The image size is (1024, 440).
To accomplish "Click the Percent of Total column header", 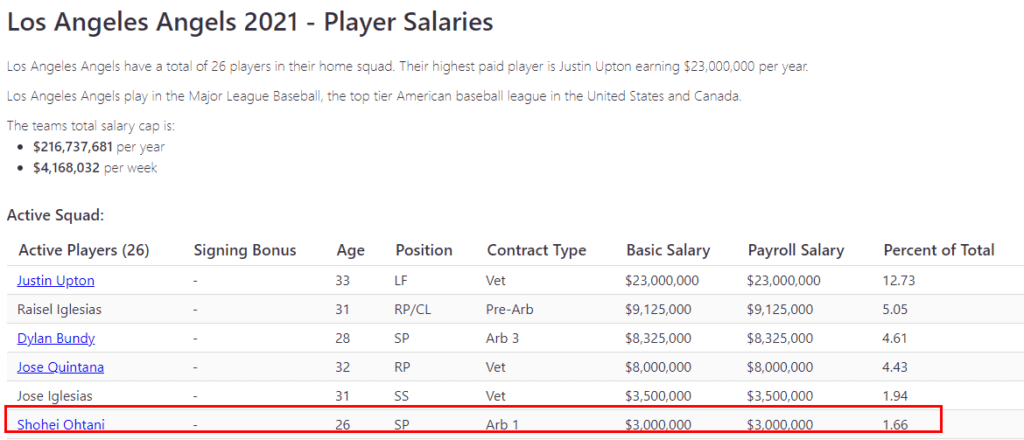I will 938,250.
